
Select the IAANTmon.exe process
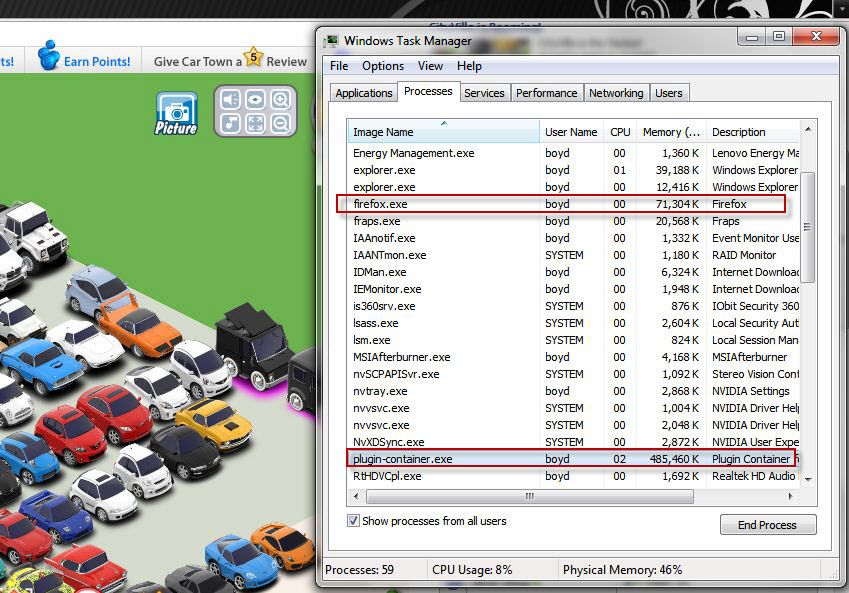574,255
